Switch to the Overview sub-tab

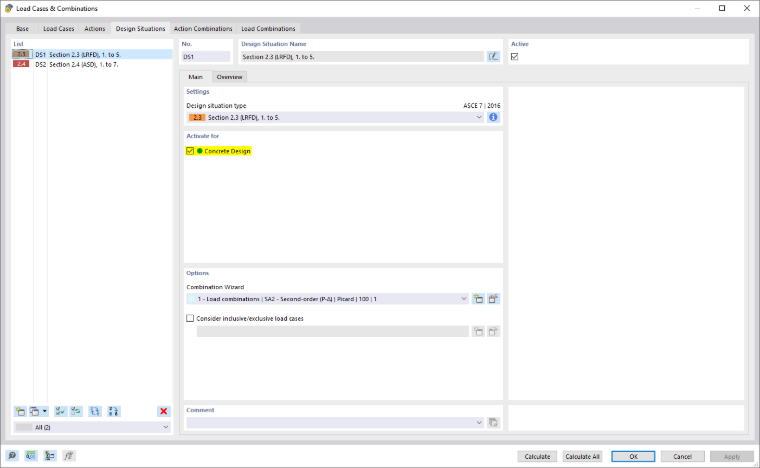coord(229,77)
